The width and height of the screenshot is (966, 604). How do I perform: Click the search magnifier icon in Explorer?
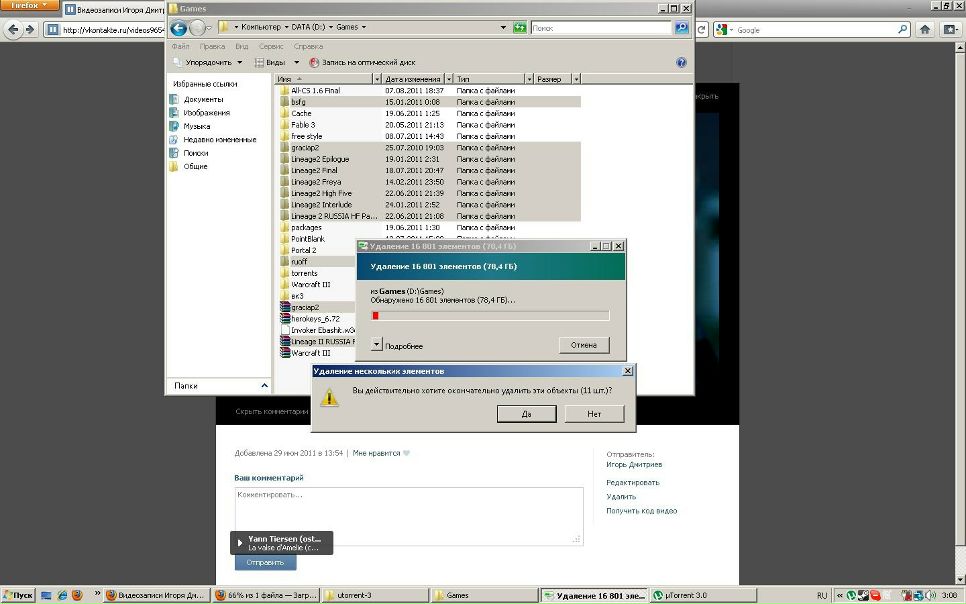[682, 28]
